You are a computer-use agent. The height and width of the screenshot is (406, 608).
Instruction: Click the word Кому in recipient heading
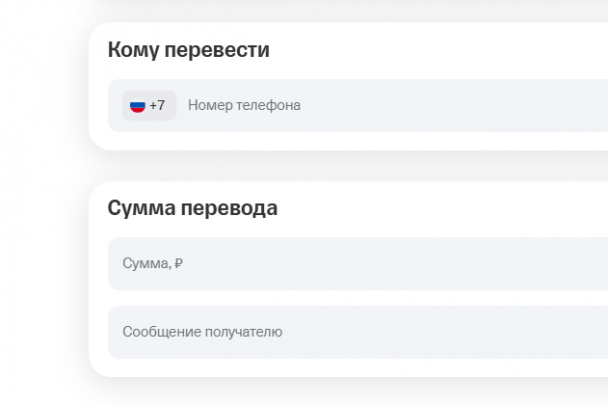click(130, 50)
